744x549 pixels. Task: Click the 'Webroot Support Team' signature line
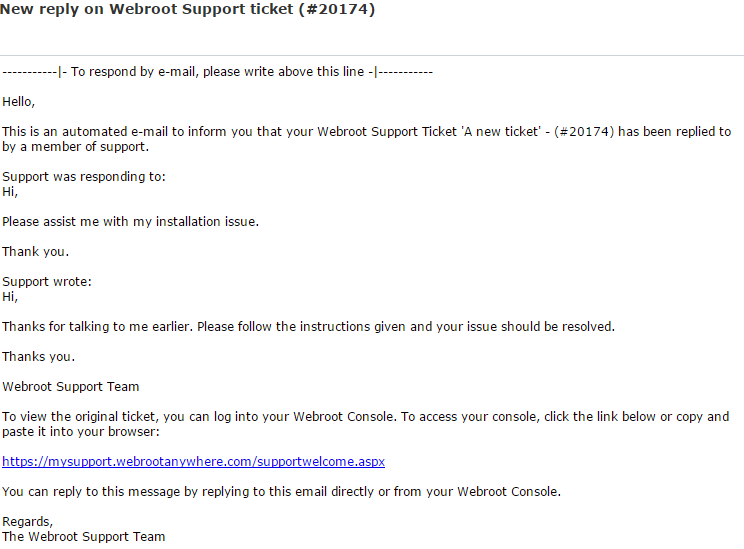click(x=71, y=387)
